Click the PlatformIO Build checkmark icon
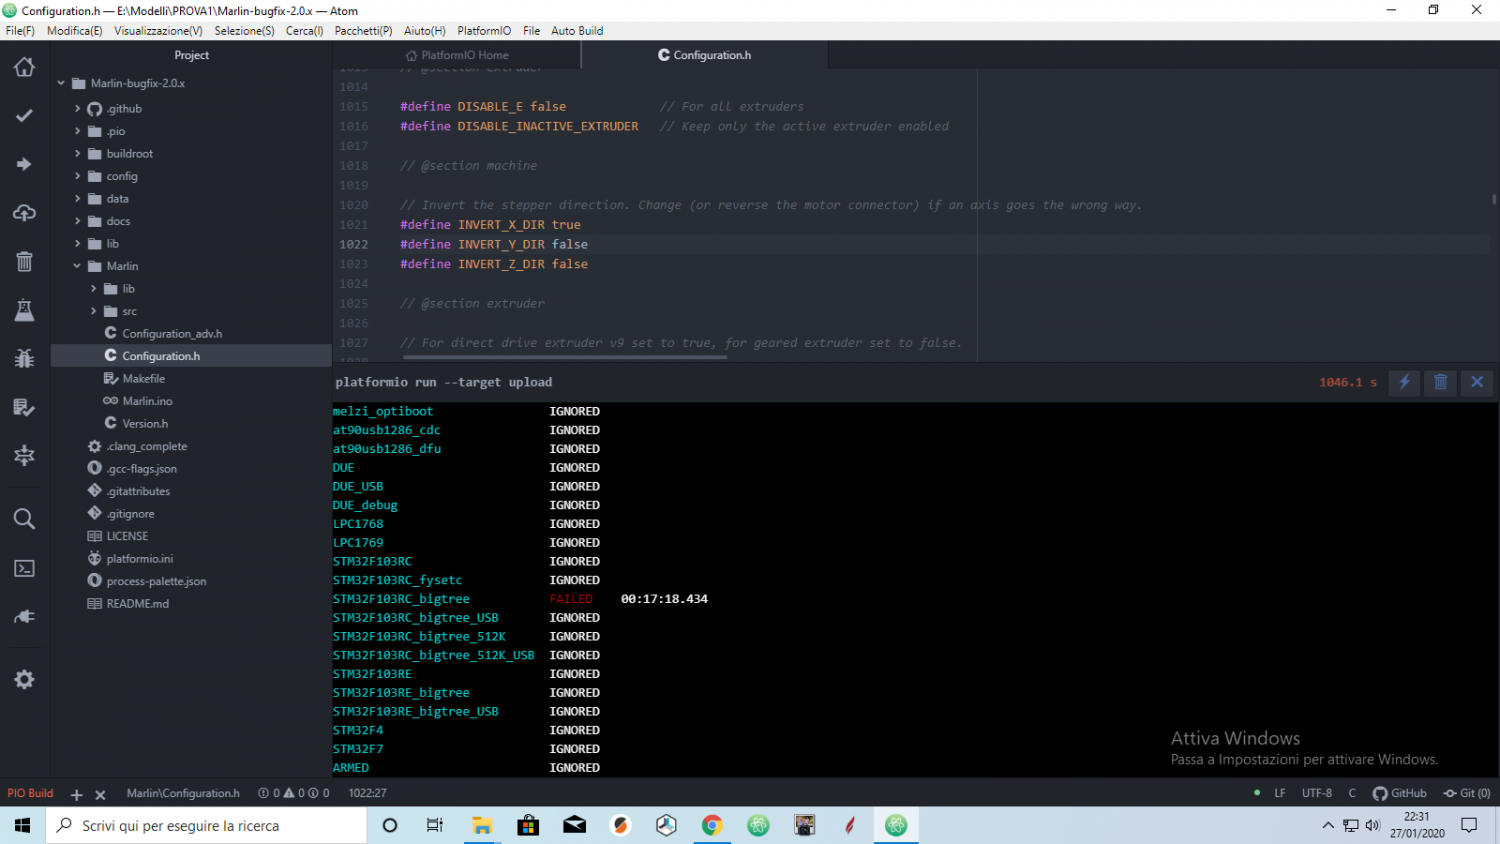This screenshot has height=844, width=1500. click(24, 116)
